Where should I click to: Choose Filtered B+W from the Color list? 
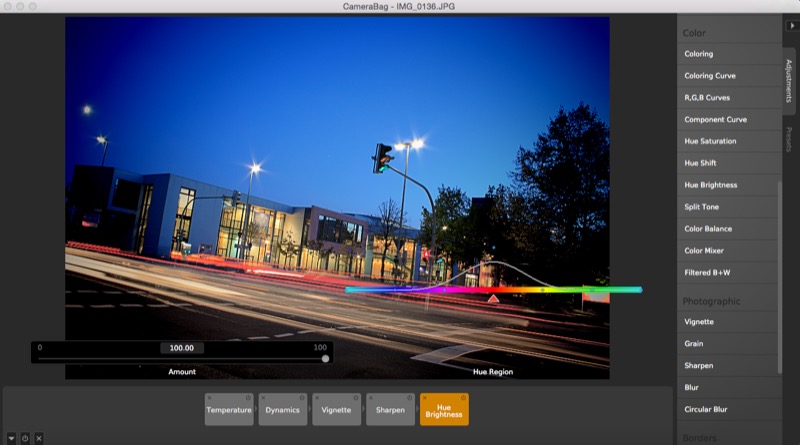click(x=708, y=272)
